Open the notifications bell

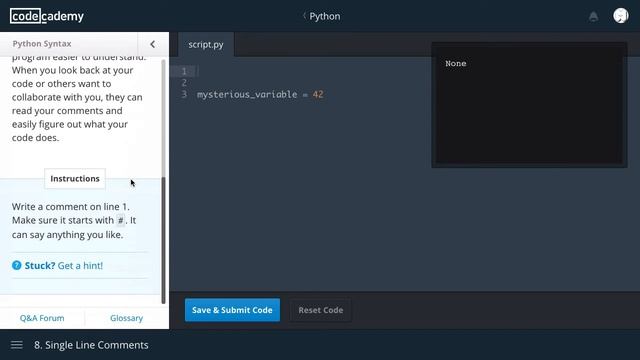pos(593,17)
